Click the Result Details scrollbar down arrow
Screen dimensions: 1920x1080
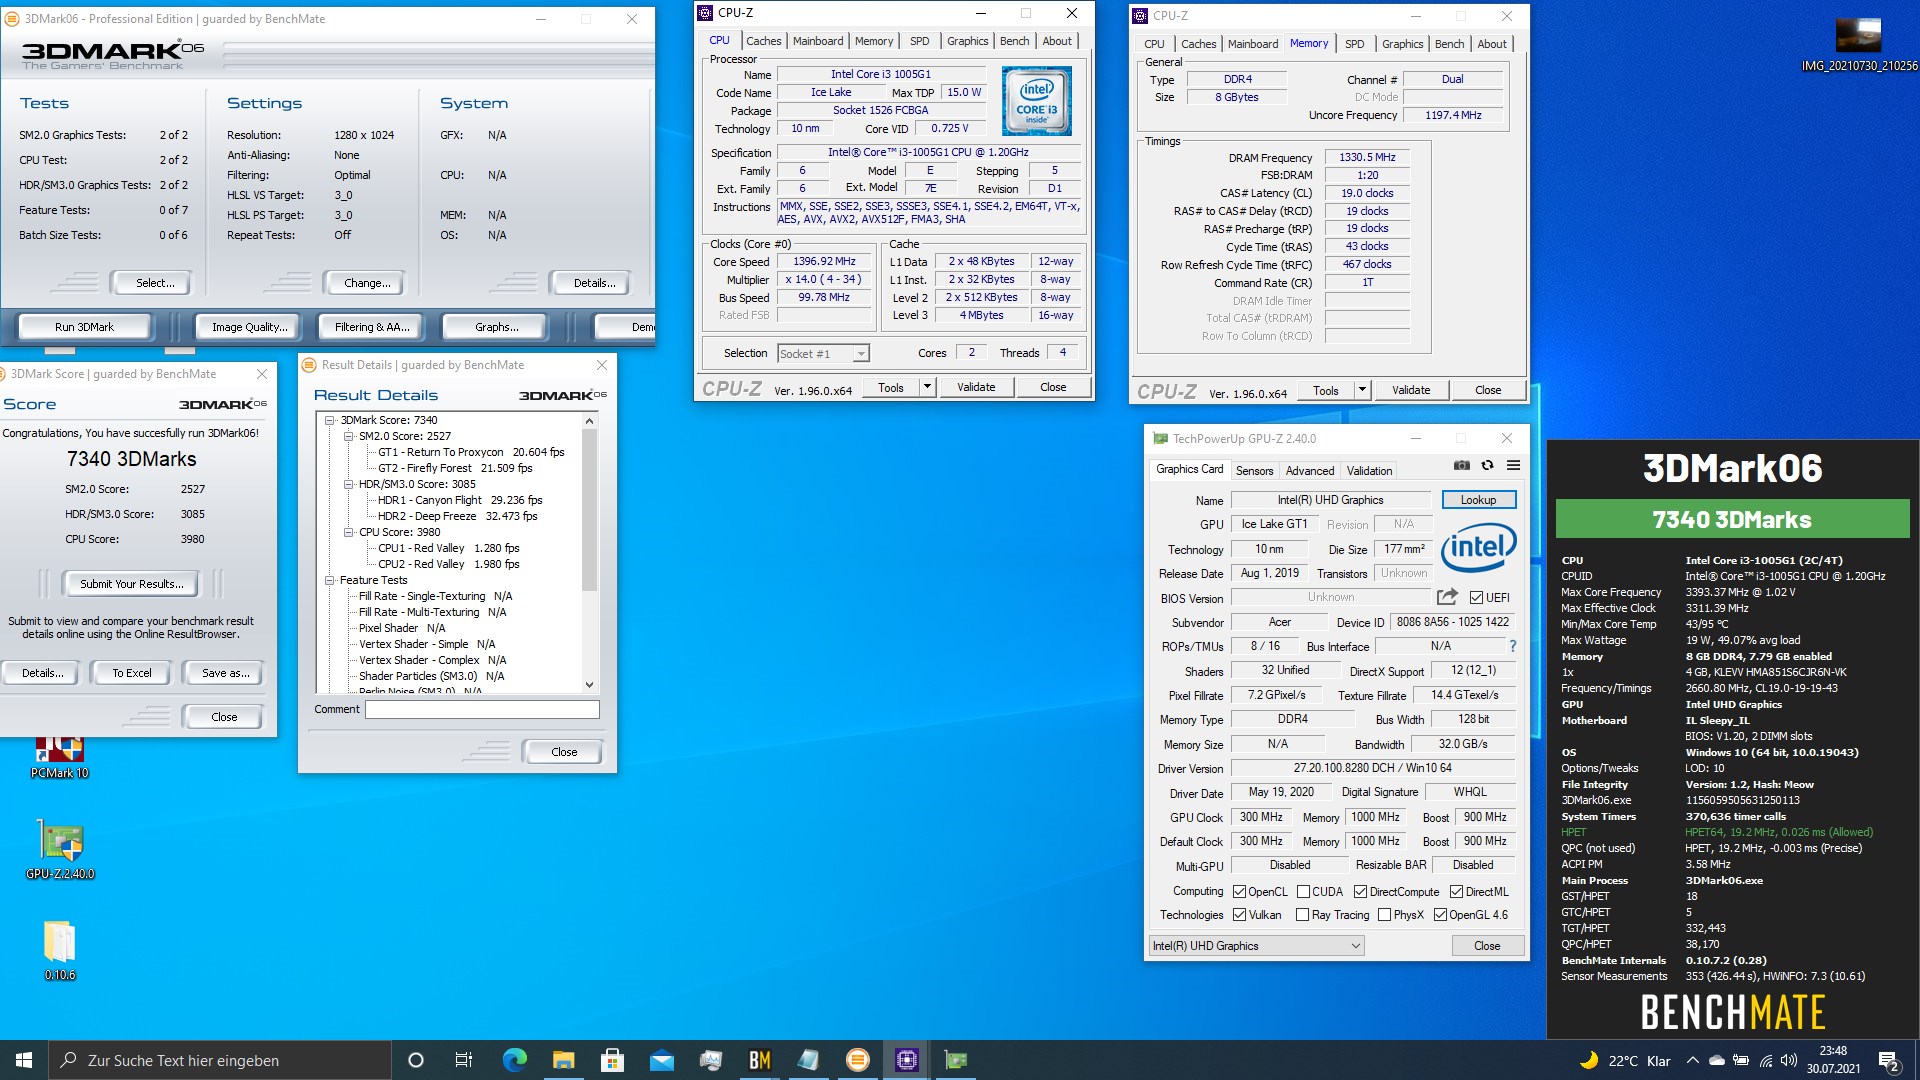click(589, 685)
